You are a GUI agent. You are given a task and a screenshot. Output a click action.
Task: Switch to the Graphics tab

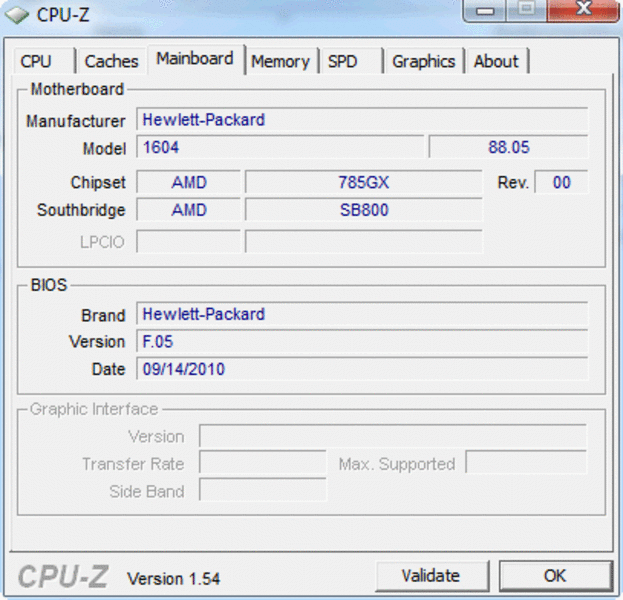point(424,61)
